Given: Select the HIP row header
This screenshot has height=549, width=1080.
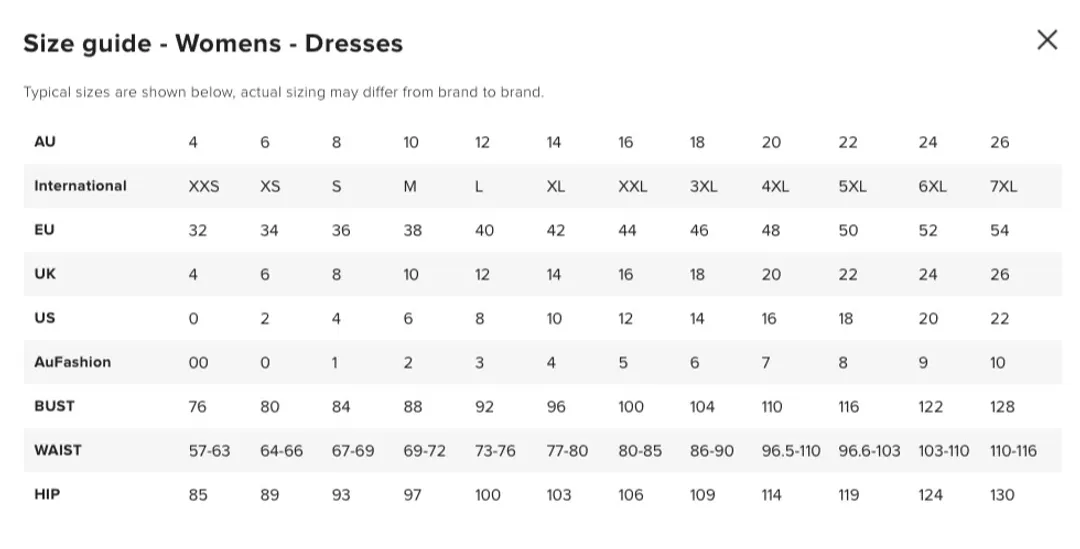Looking at the screenshot, I should [47, 494].
